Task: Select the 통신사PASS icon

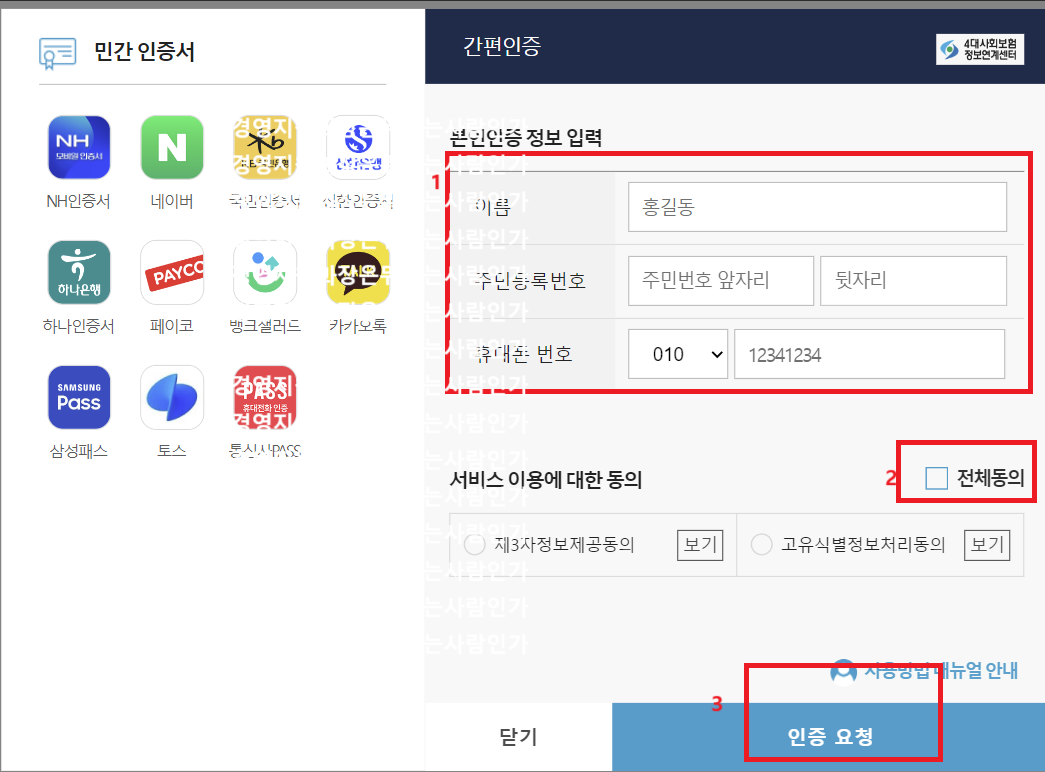Action: point(264,397)
